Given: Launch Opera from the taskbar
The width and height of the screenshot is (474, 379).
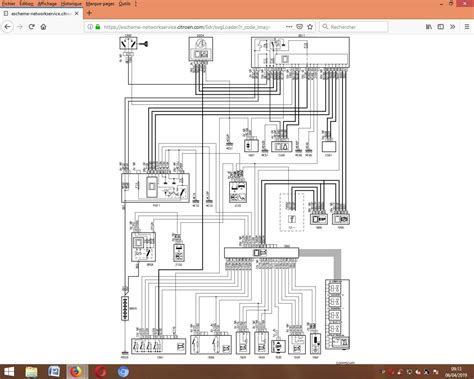Looking at the screenshot, I should point(100,372).
